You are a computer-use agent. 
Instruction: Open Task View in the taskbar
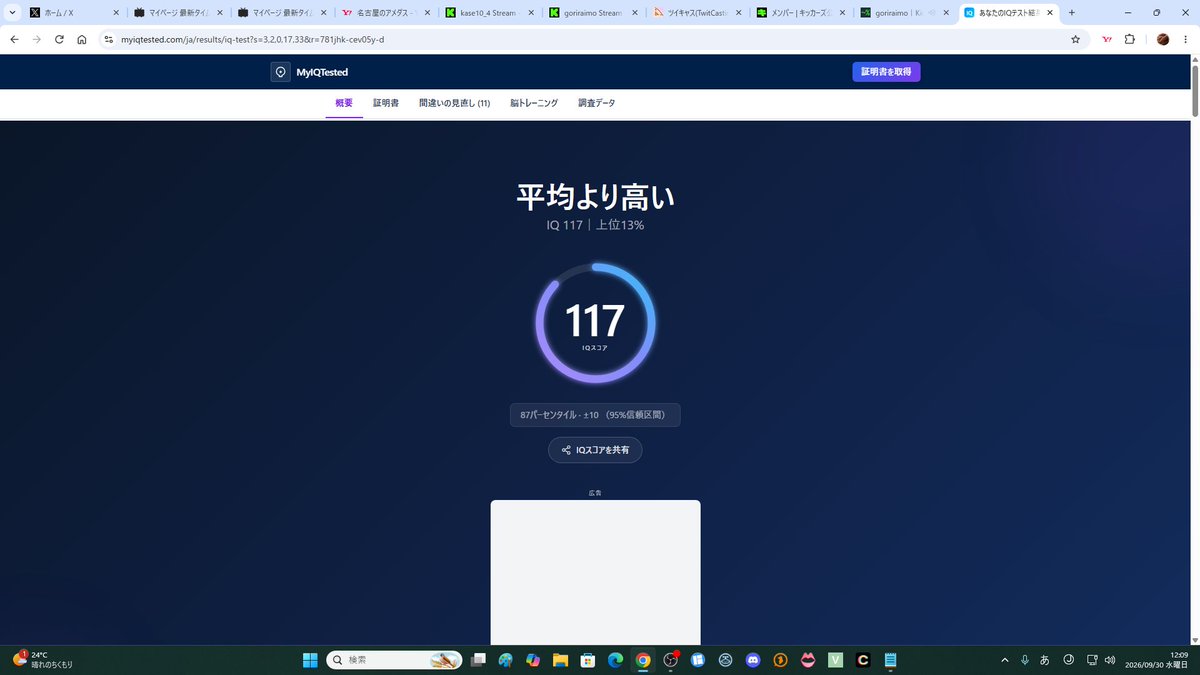click(x=479, y=660)
